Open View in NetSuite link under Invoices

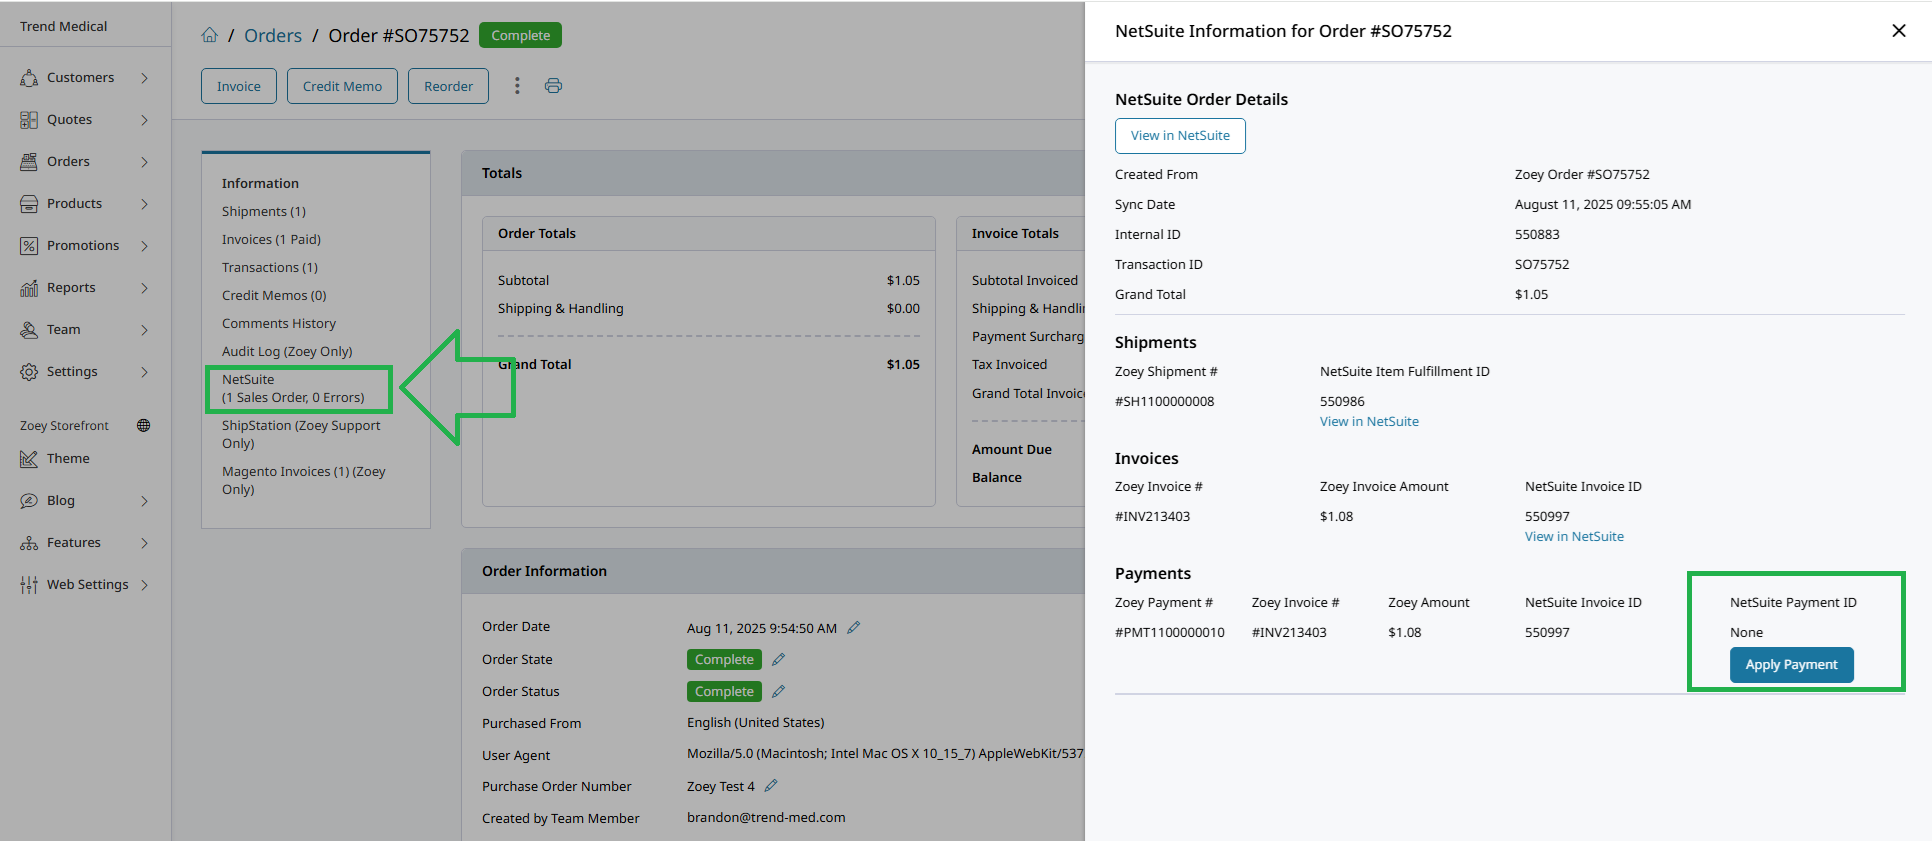click(1574, 536)
